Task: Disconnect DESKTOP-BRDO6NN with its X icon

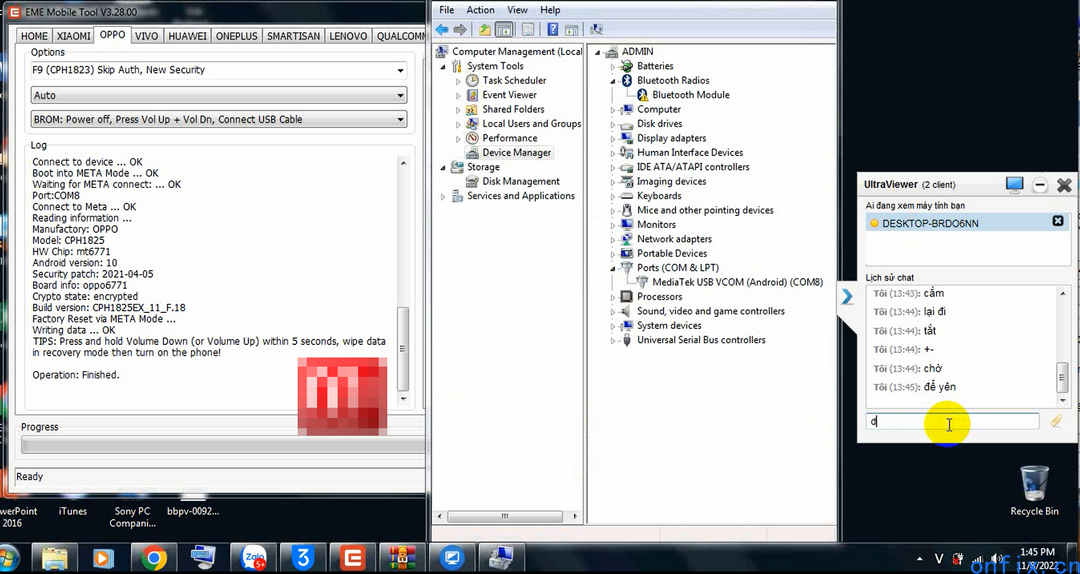Action: [1058, 221]
